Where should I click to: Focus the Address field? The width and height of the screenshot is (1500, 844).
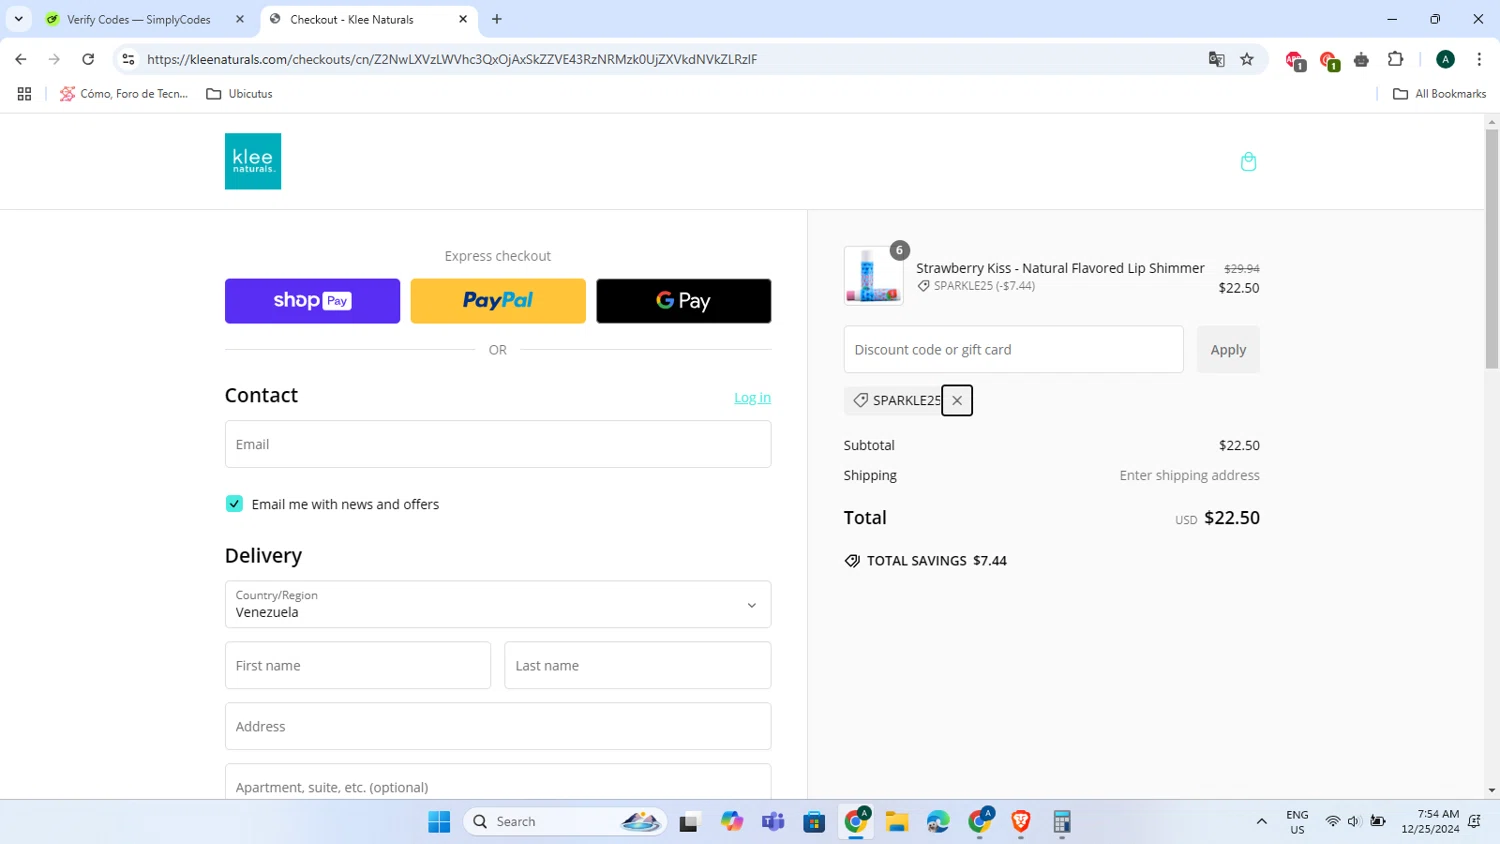tap(498, 726)
